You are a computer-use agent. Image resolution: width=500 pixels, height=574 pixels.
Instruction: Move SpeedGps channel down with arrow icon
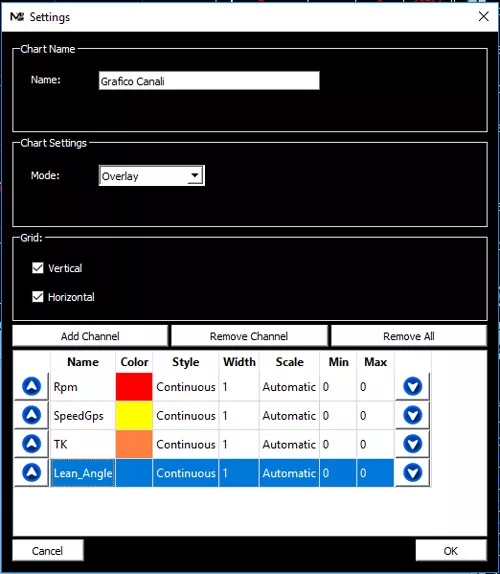coord(413,415)
